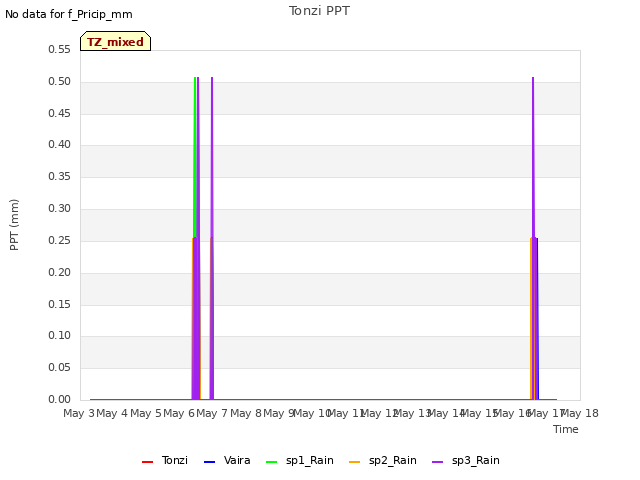Click the May 4 x-axis date label
The image size is (640, 480).
coord(112,413)
